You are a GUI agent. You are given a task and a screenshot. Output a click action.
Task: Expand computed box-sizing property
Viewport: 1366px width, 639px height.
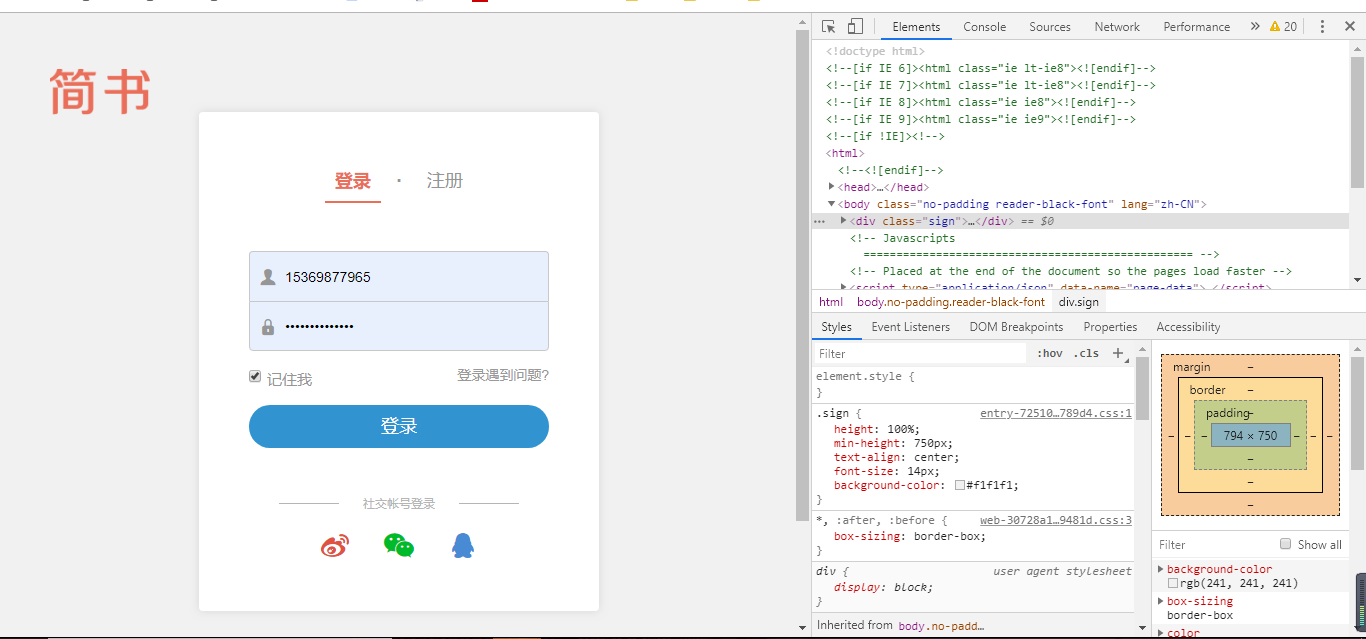(1161, 601)
